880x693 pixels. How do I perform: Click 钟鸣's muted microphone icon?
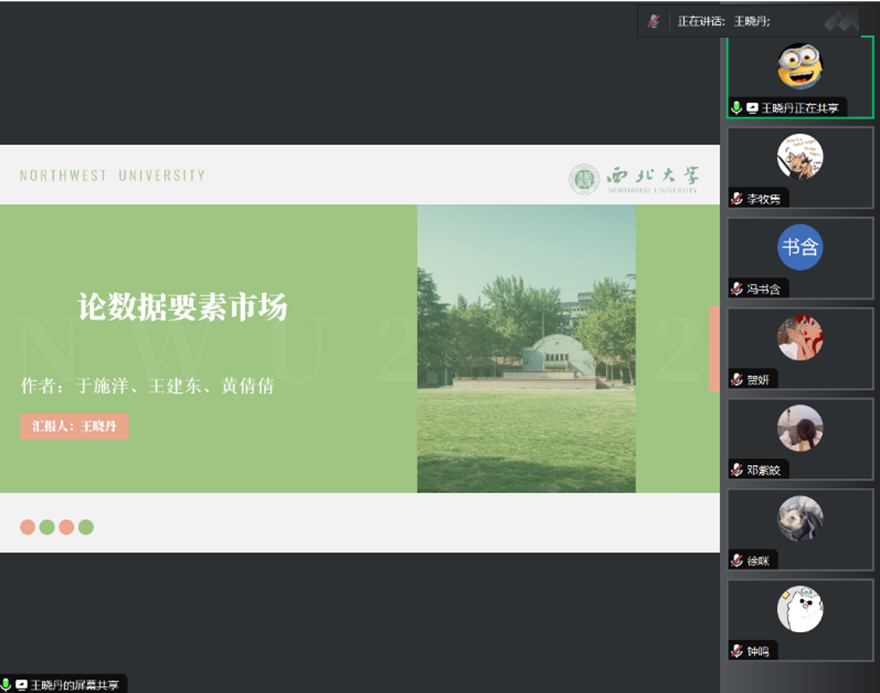point(737,651)
